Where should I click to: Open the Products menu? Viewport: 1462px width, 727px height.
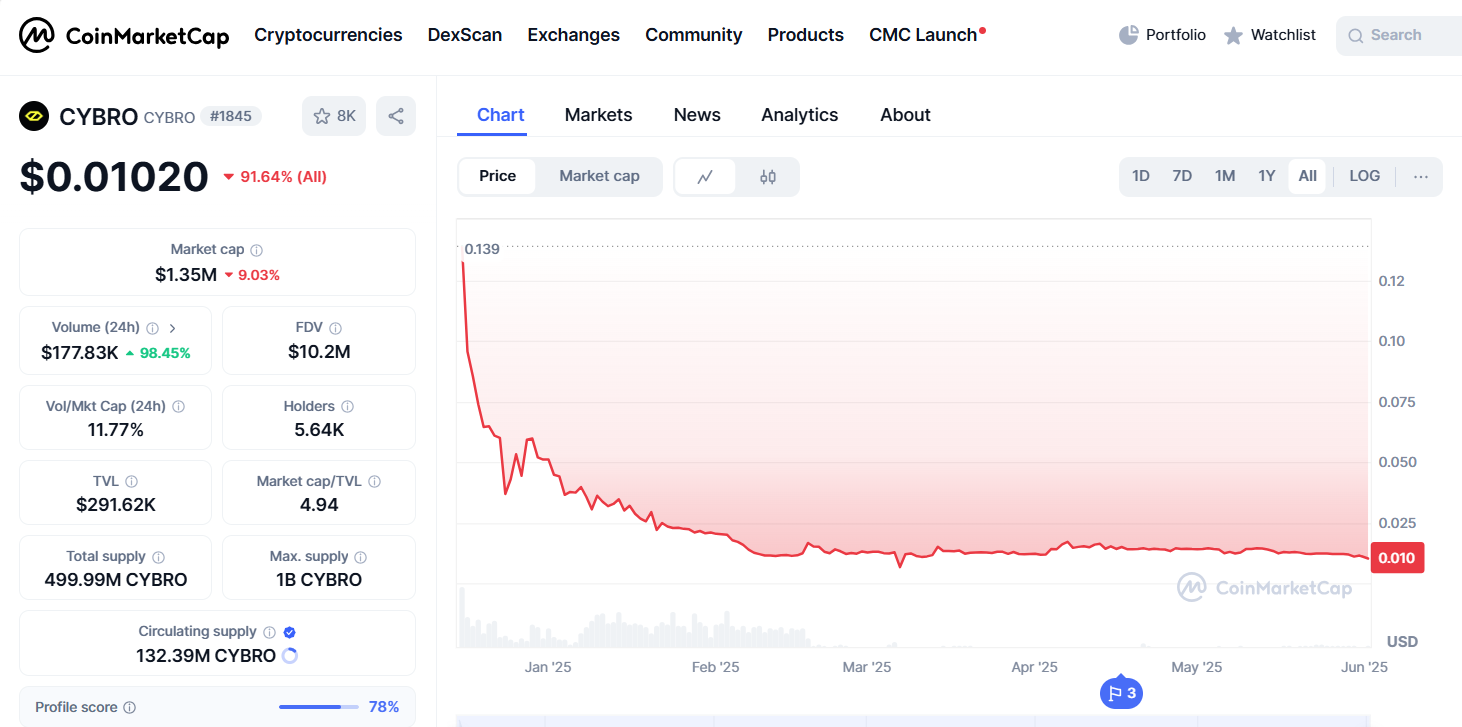pos(806,35)
